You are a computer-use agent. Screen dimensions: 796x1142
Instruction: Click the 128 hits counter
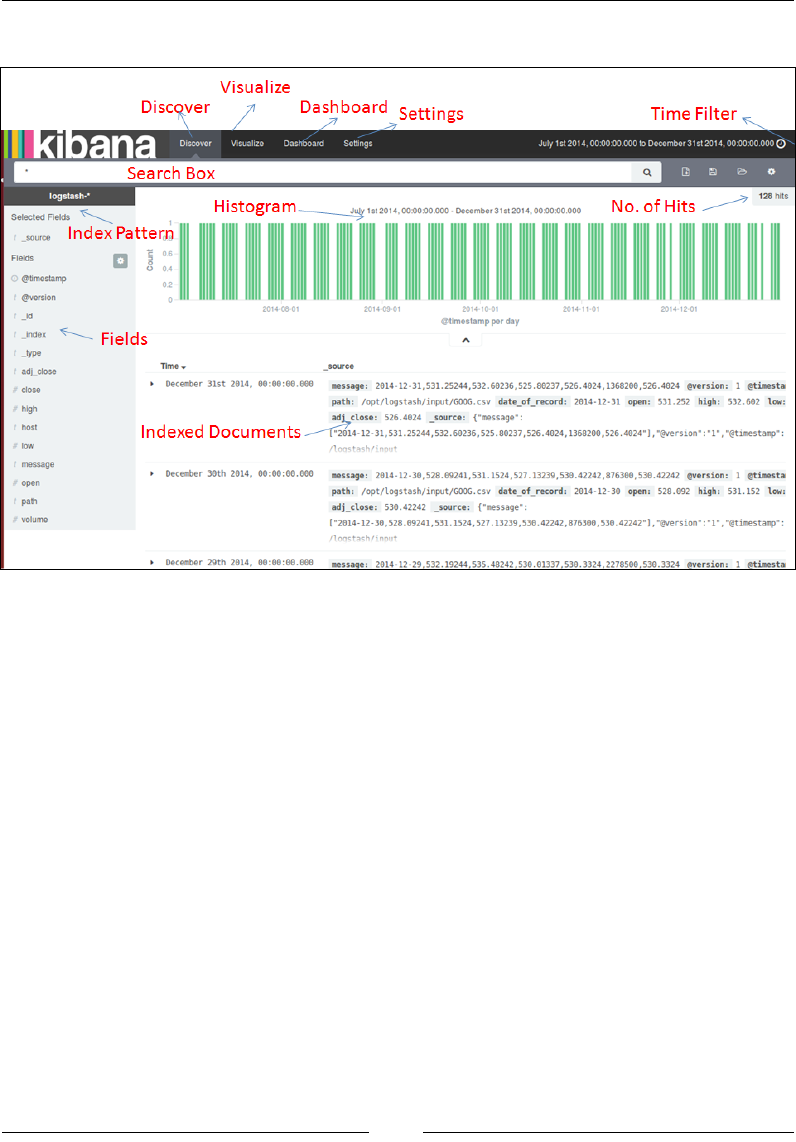(773, 196)
